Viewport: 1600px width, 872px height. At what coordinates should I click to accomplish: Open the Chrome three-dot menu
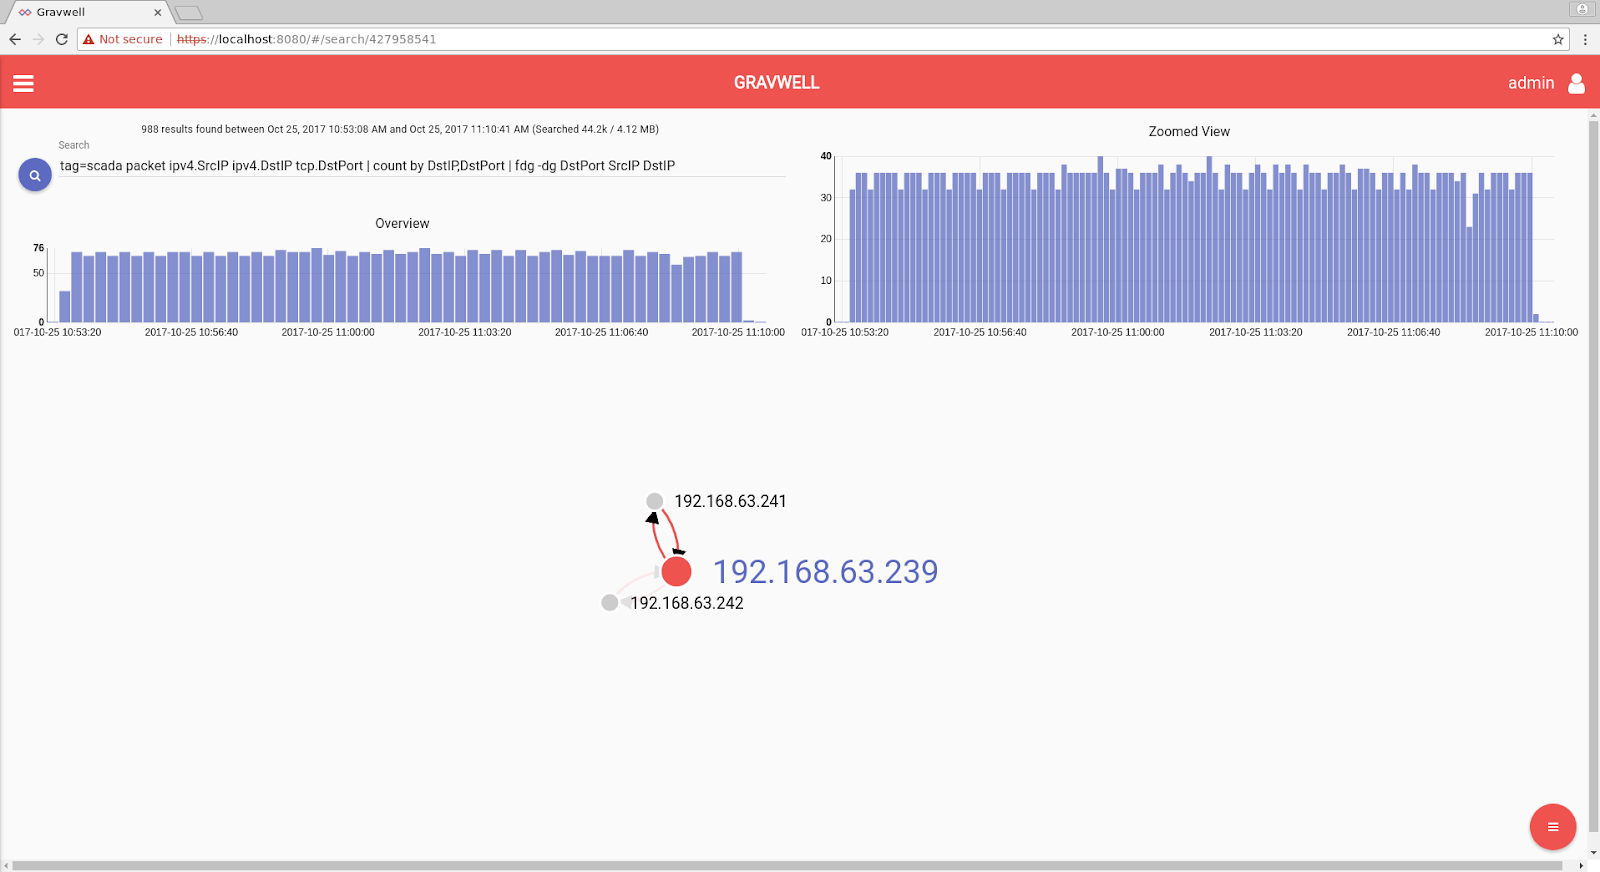[x=1585, y=39]
